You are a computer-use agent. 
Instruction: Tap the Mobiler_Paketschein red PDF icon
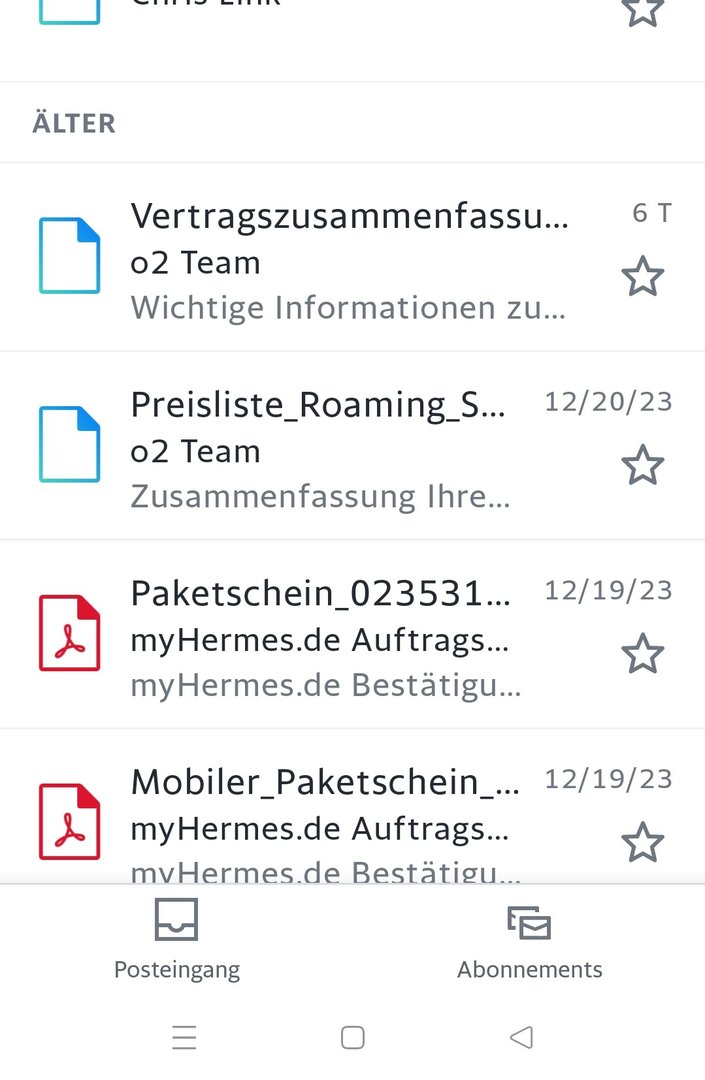pyautogui.click(x=70, y=822)
